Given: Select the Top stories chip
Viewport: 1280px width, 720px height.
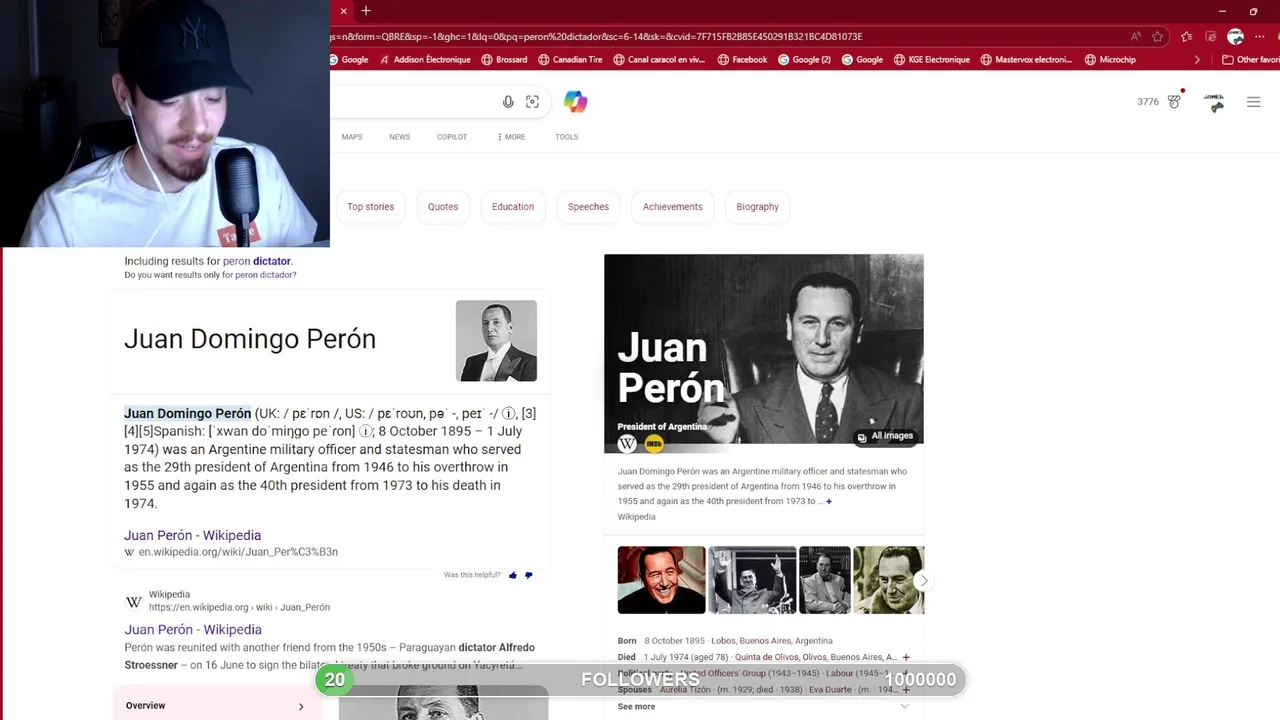Looking at the screenshot, I should 371,207.
